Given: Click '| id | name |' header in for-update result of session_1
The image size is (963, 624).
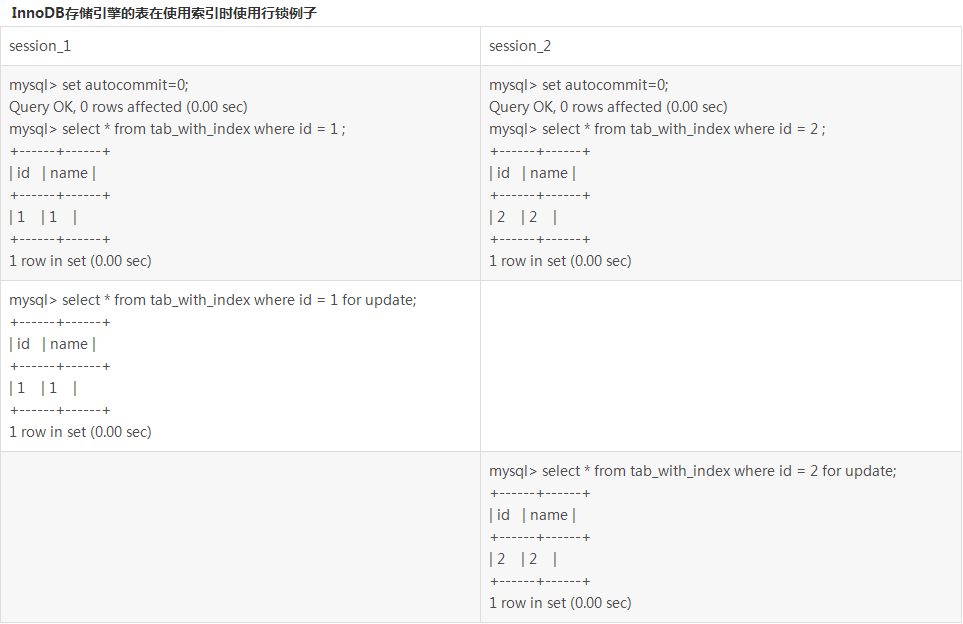Looking at the screenshot, I should coord(52,344).
